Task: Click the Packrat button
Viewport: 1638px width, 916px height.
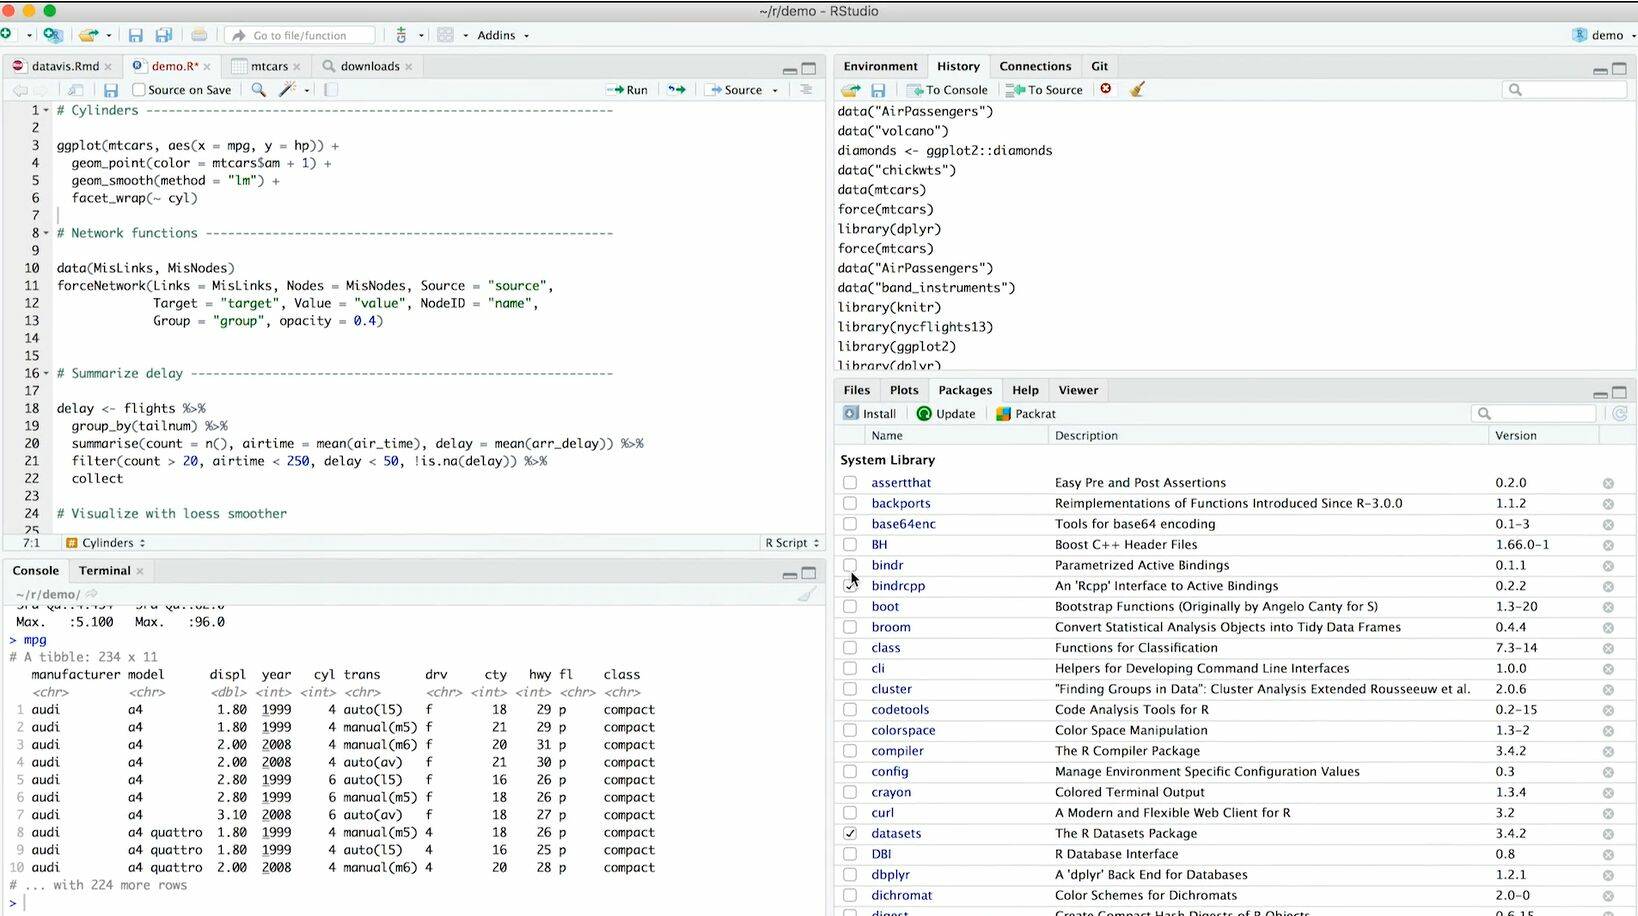Action: point(1026,414)
